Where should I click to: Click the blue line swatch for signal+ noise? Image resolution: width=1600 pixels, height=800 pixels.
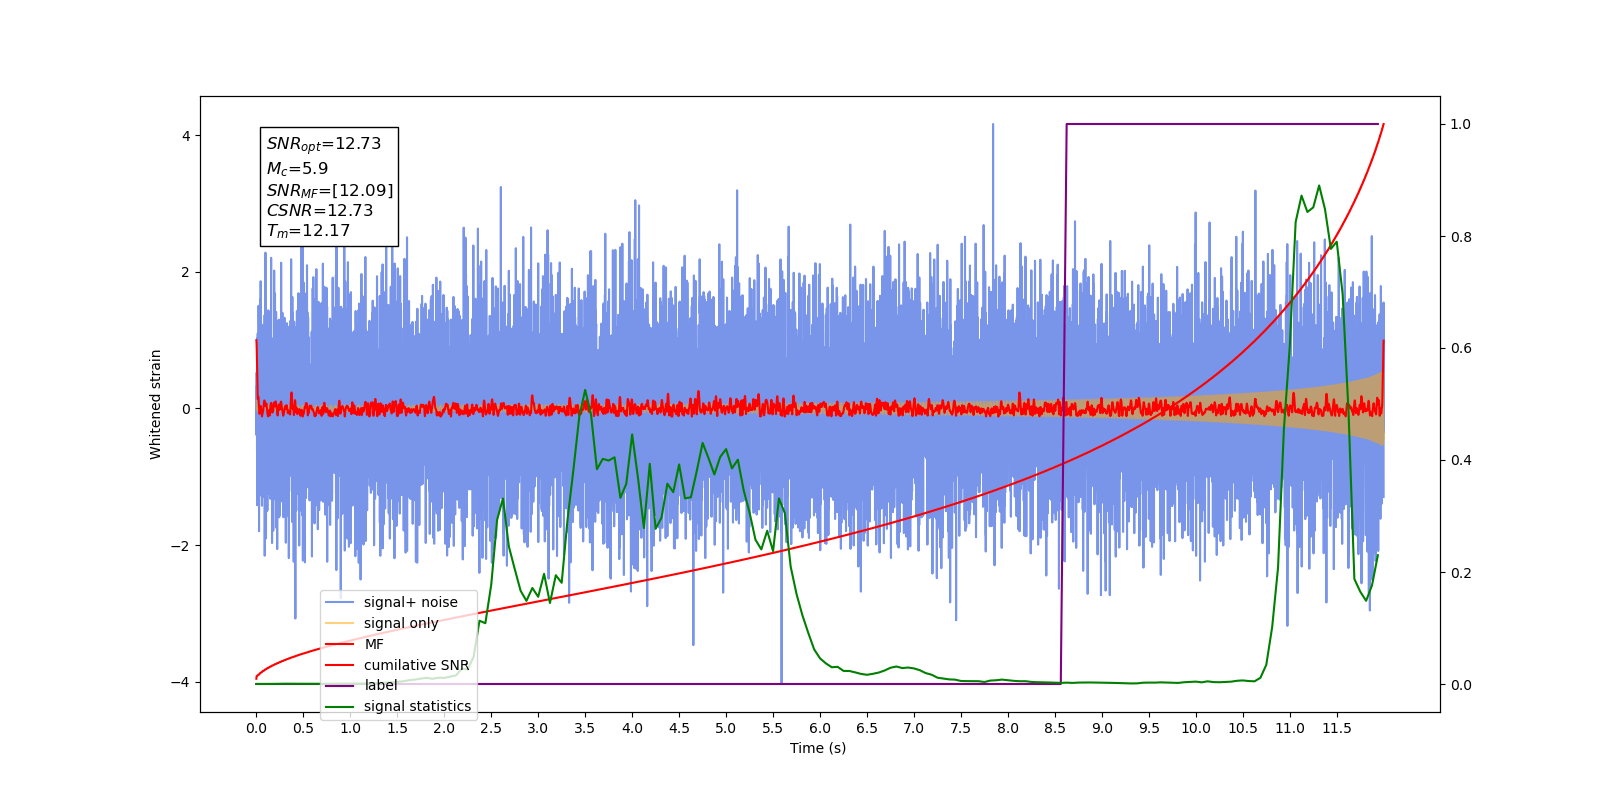[x=340, y=602]
